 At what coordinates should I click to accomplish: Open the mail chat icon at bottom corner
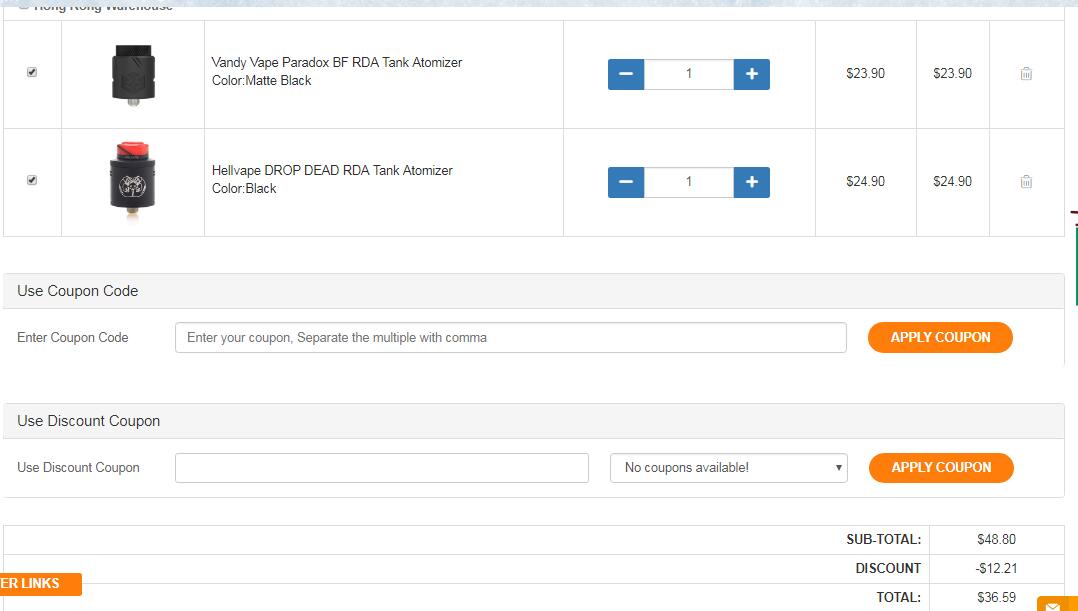tap(1057, 604)
